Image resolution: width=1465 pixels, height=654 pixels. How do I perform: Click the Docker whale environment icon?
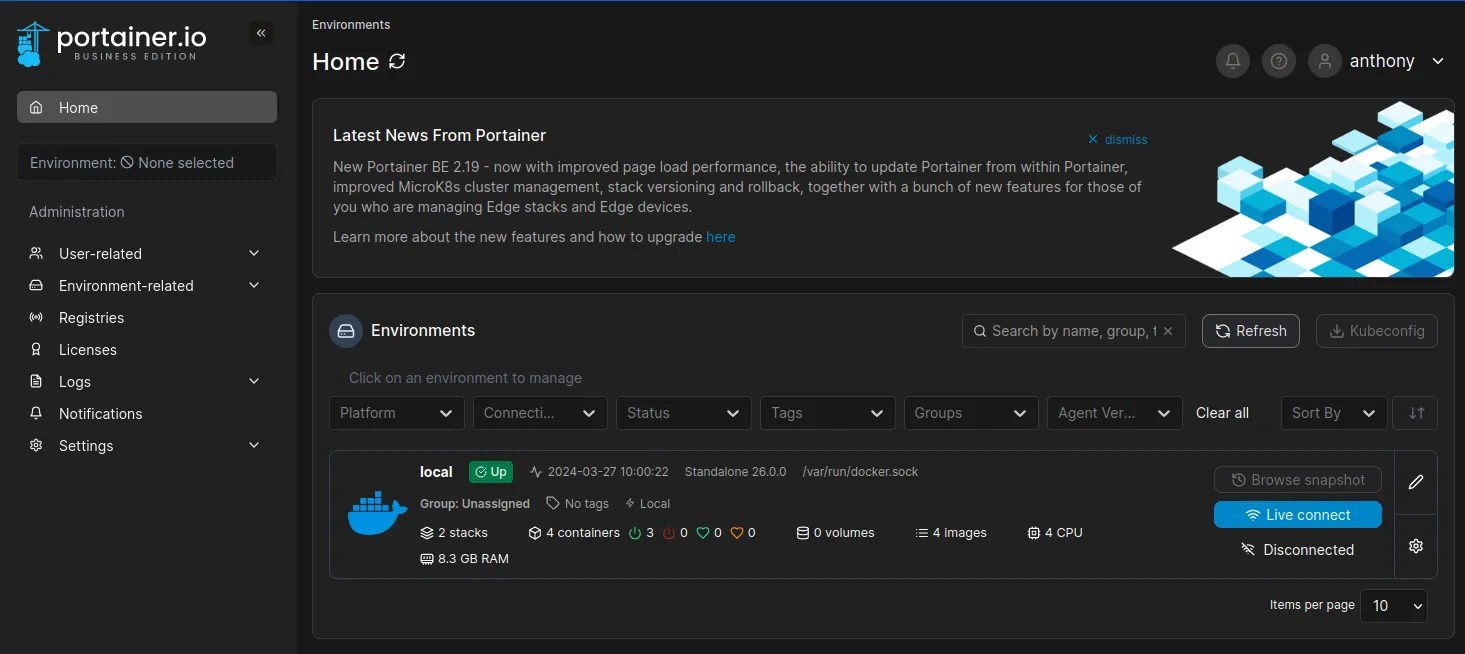click(x=377, y=514)
